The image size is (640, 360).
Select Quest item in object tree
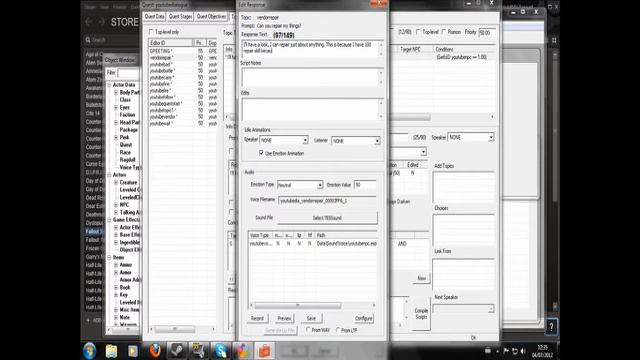[x=126, y=145]
